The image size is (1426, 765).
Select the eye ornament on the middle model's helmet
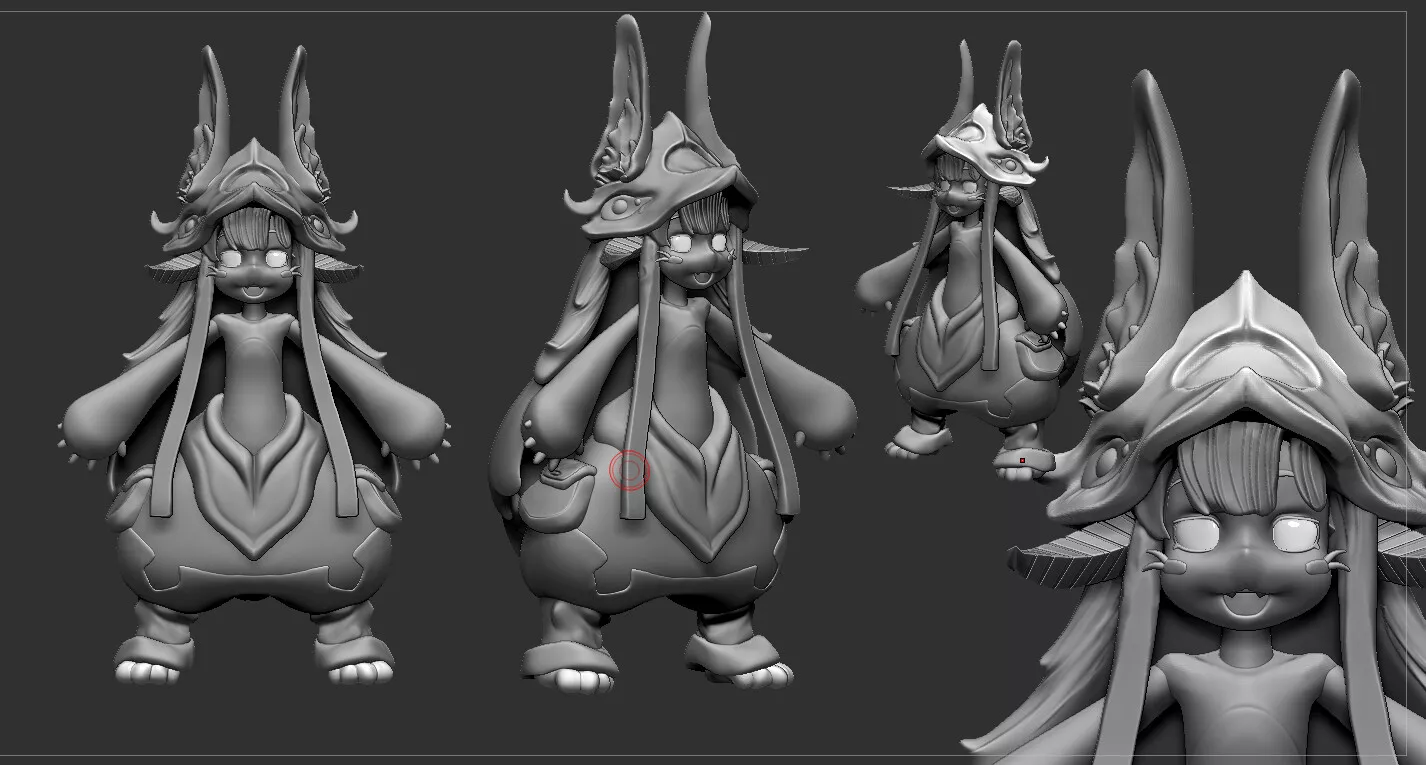625,208
